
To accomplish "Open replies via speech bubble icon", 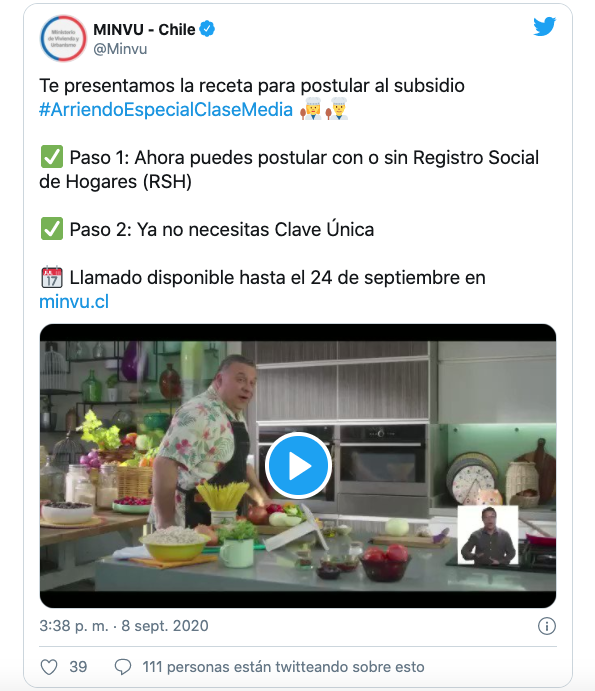I will [x=123, y=667].
